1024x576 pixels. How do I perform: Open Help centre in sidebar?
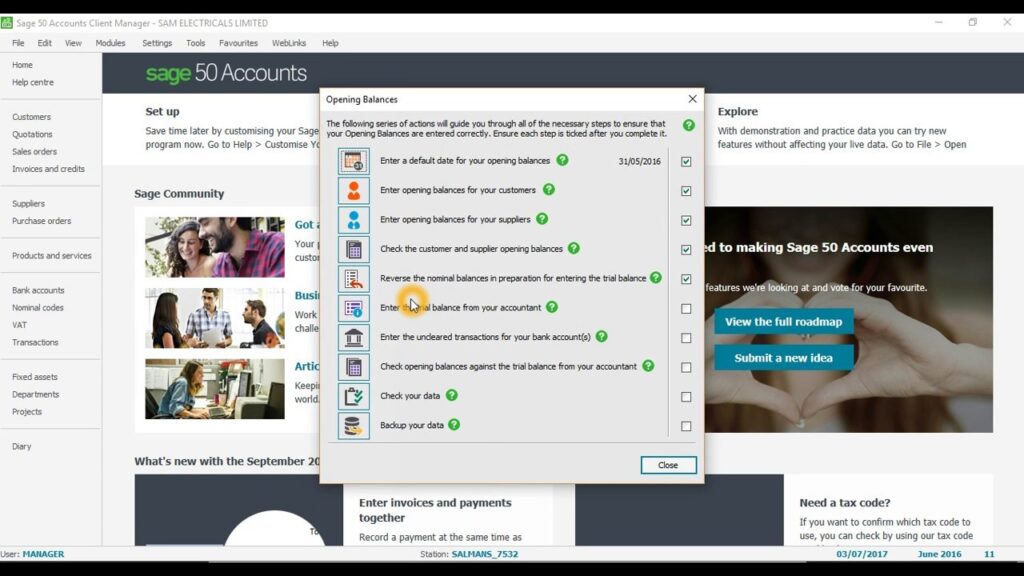tap(33, 82)
